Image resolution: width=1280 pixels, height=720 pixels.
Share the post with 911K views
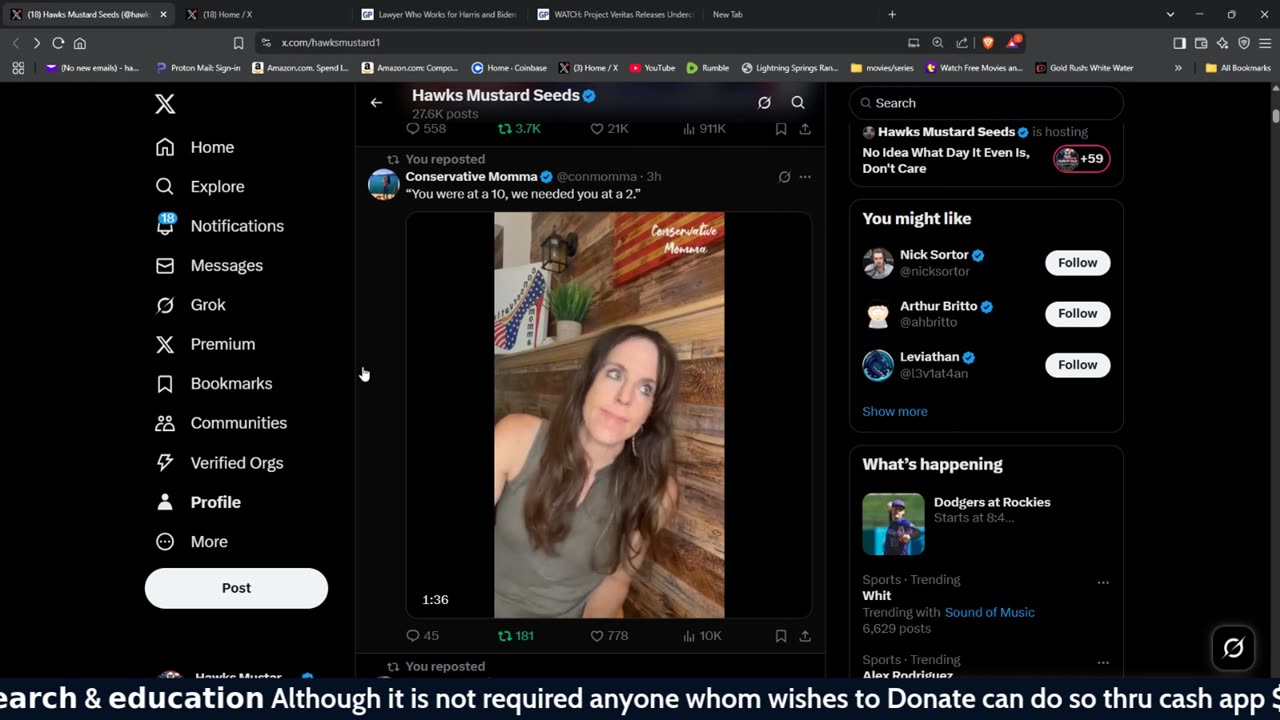click(x=805, y=129)
